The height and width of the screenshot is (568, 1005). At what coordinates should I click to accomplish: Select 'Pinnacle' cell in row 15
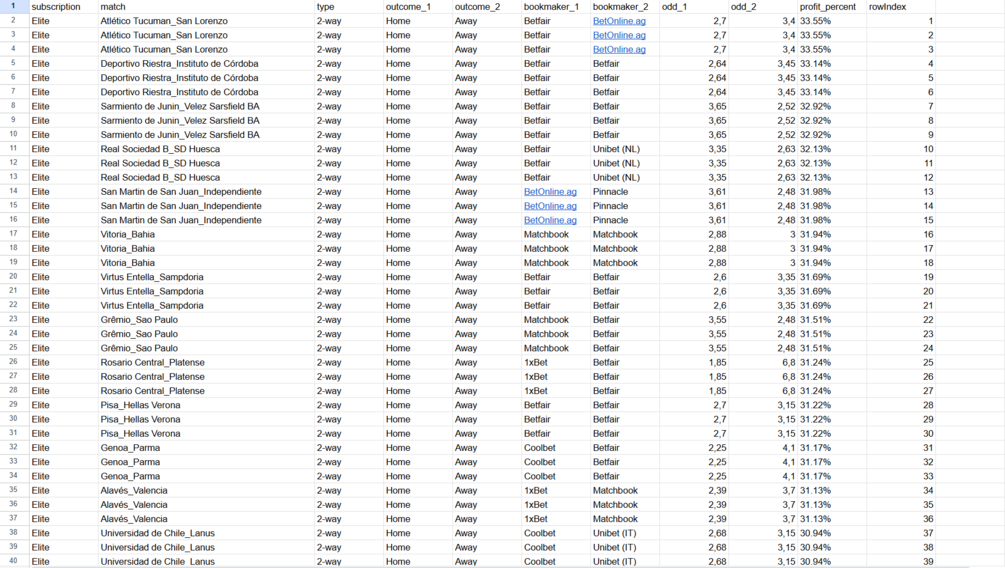click(x=625, y=206)
